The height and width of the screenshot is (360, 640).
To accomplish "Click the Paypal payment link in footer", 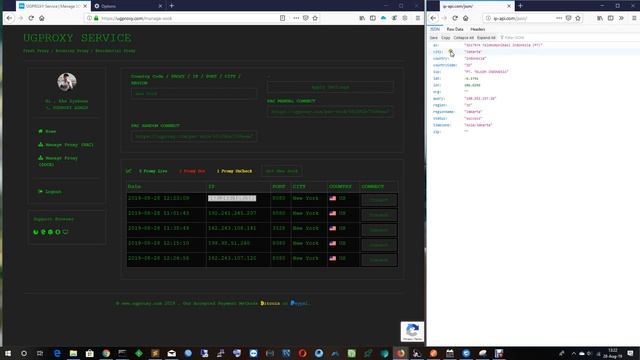I will 299,303.
